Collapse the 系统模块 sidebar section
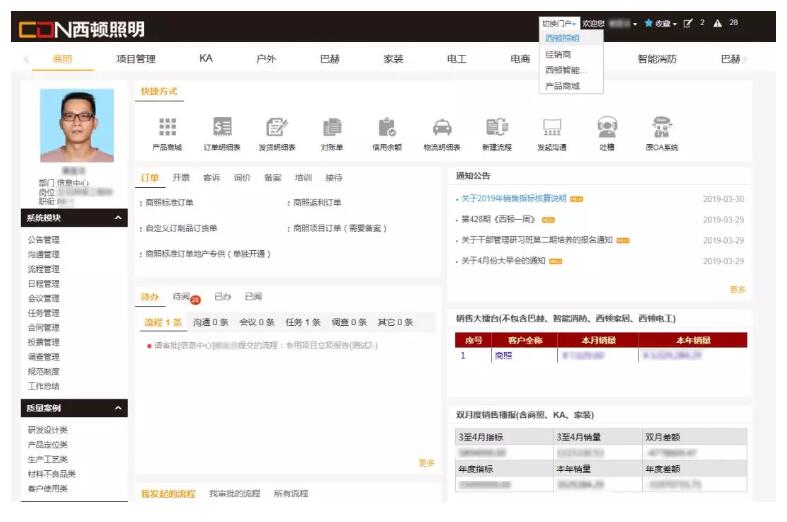787x522 pixels. tap(119, 218)
